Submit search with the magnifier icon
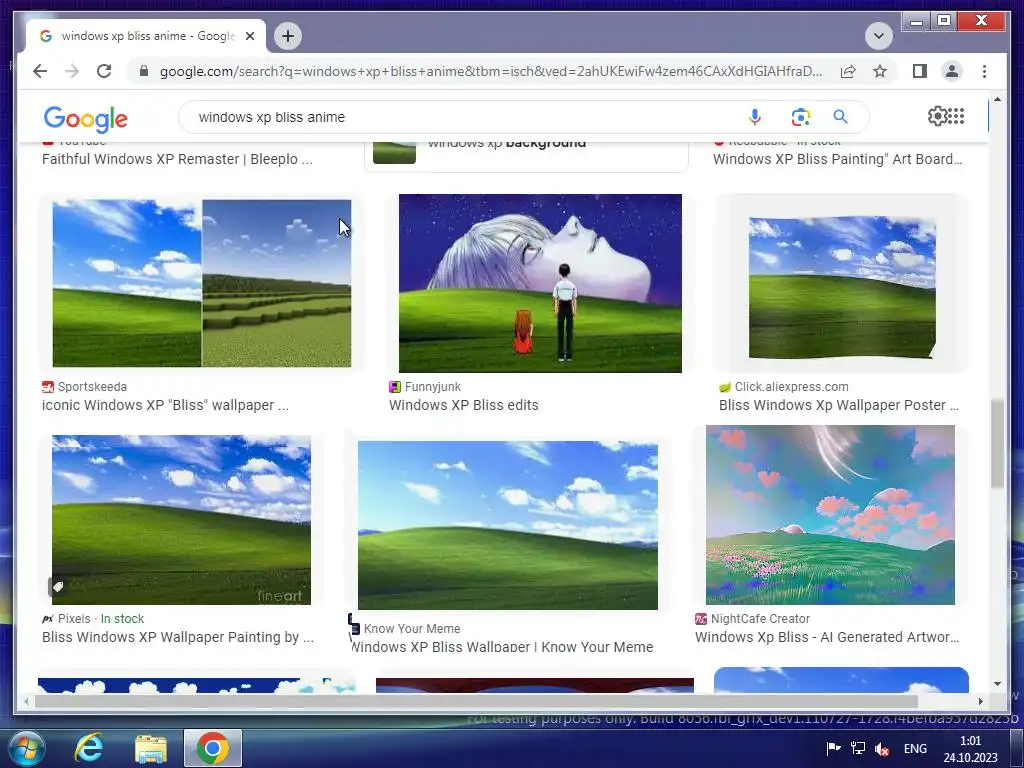Image resolution: width=1024 pixels, height=768 pixels. coord(840,117)
